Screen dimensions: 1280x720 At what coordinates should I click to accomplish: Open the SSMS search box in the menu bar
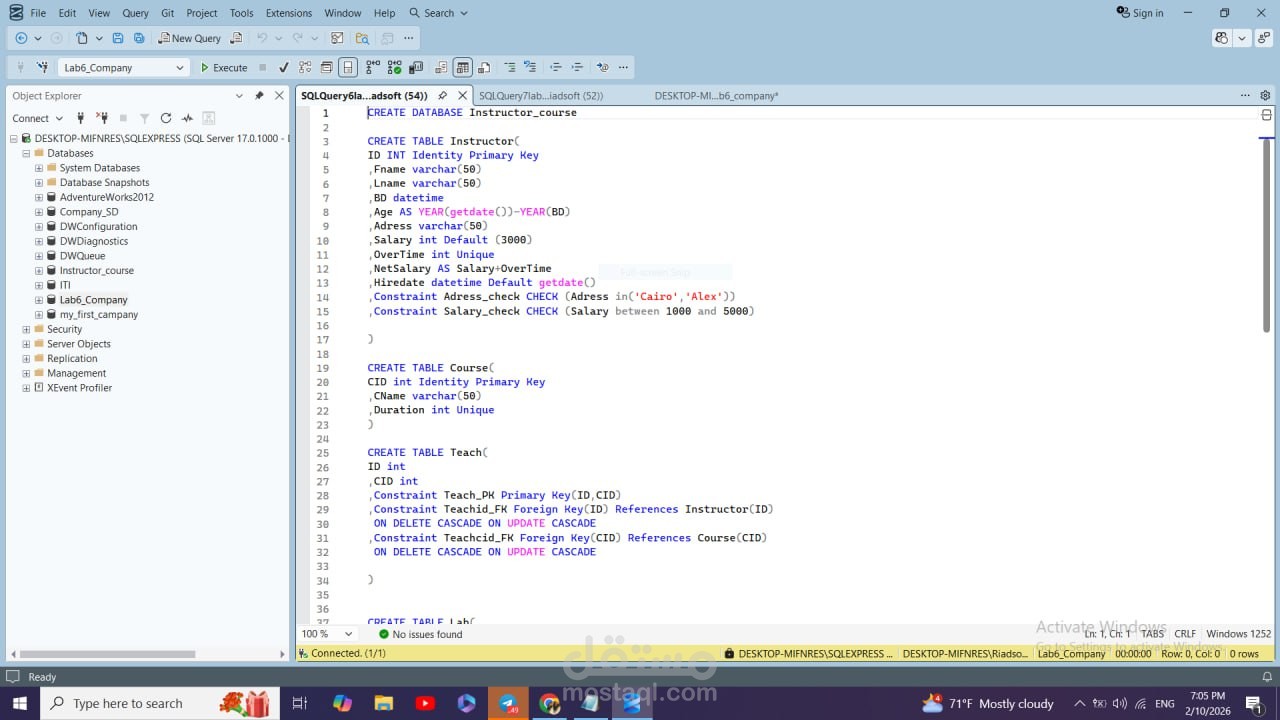tap(438, 13)
